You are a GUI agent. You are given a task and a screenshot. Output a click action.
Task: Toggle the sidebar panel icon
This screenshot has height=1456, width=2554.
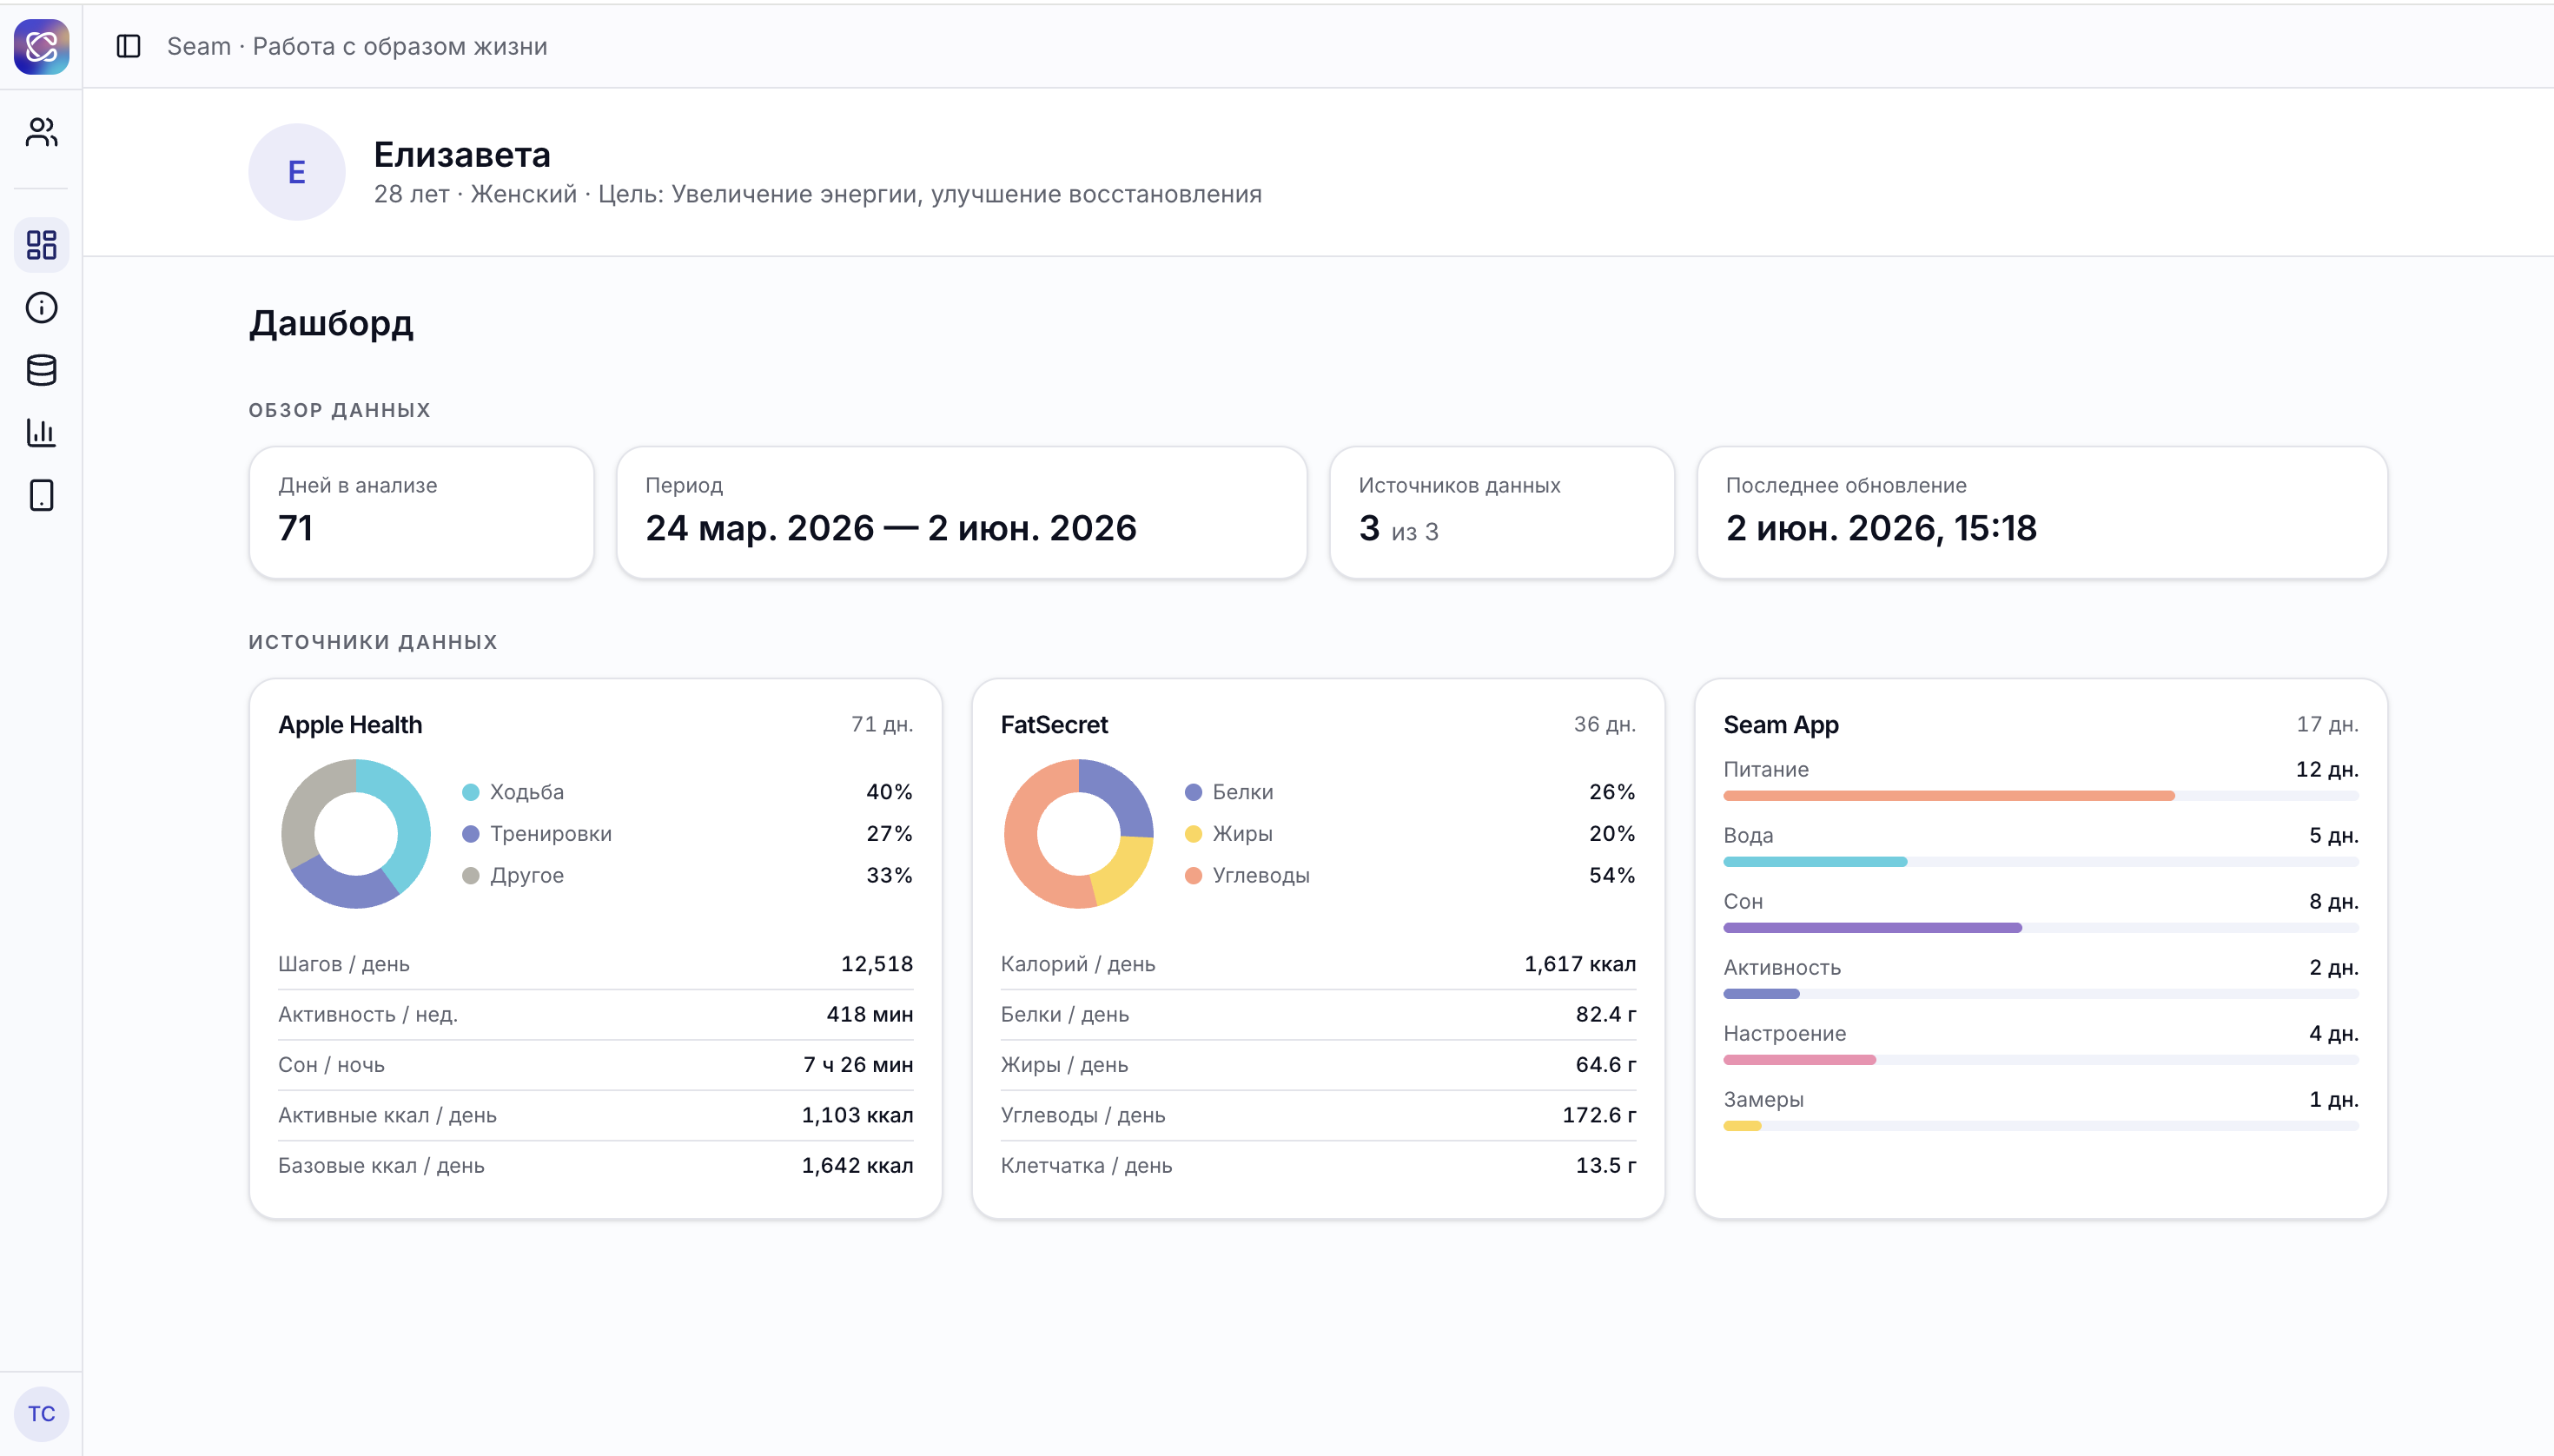[128, 46]
